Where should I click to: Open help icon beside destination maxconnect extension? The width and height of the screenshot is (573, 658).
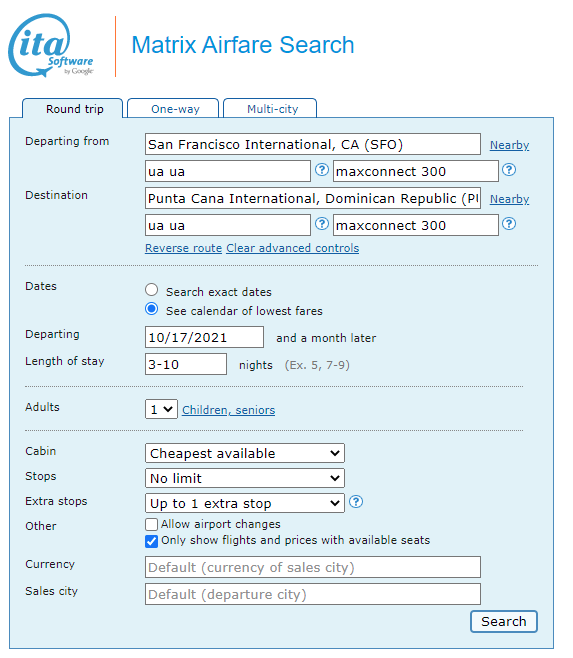tap(509, 224)
